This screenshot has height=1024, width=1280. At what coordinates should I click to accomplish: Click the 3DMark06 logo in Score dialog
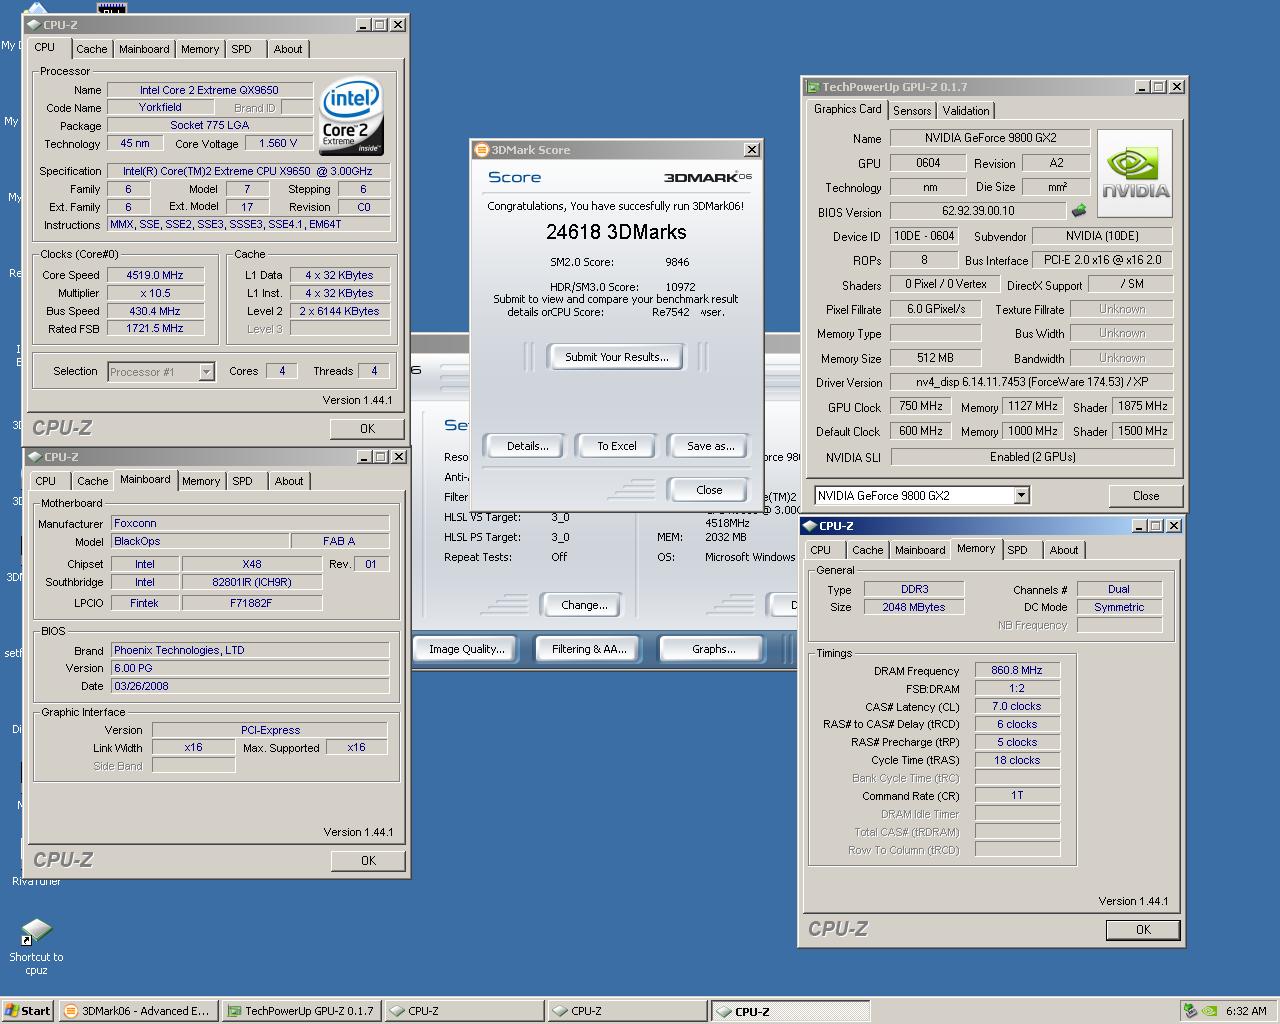(707, 177)
